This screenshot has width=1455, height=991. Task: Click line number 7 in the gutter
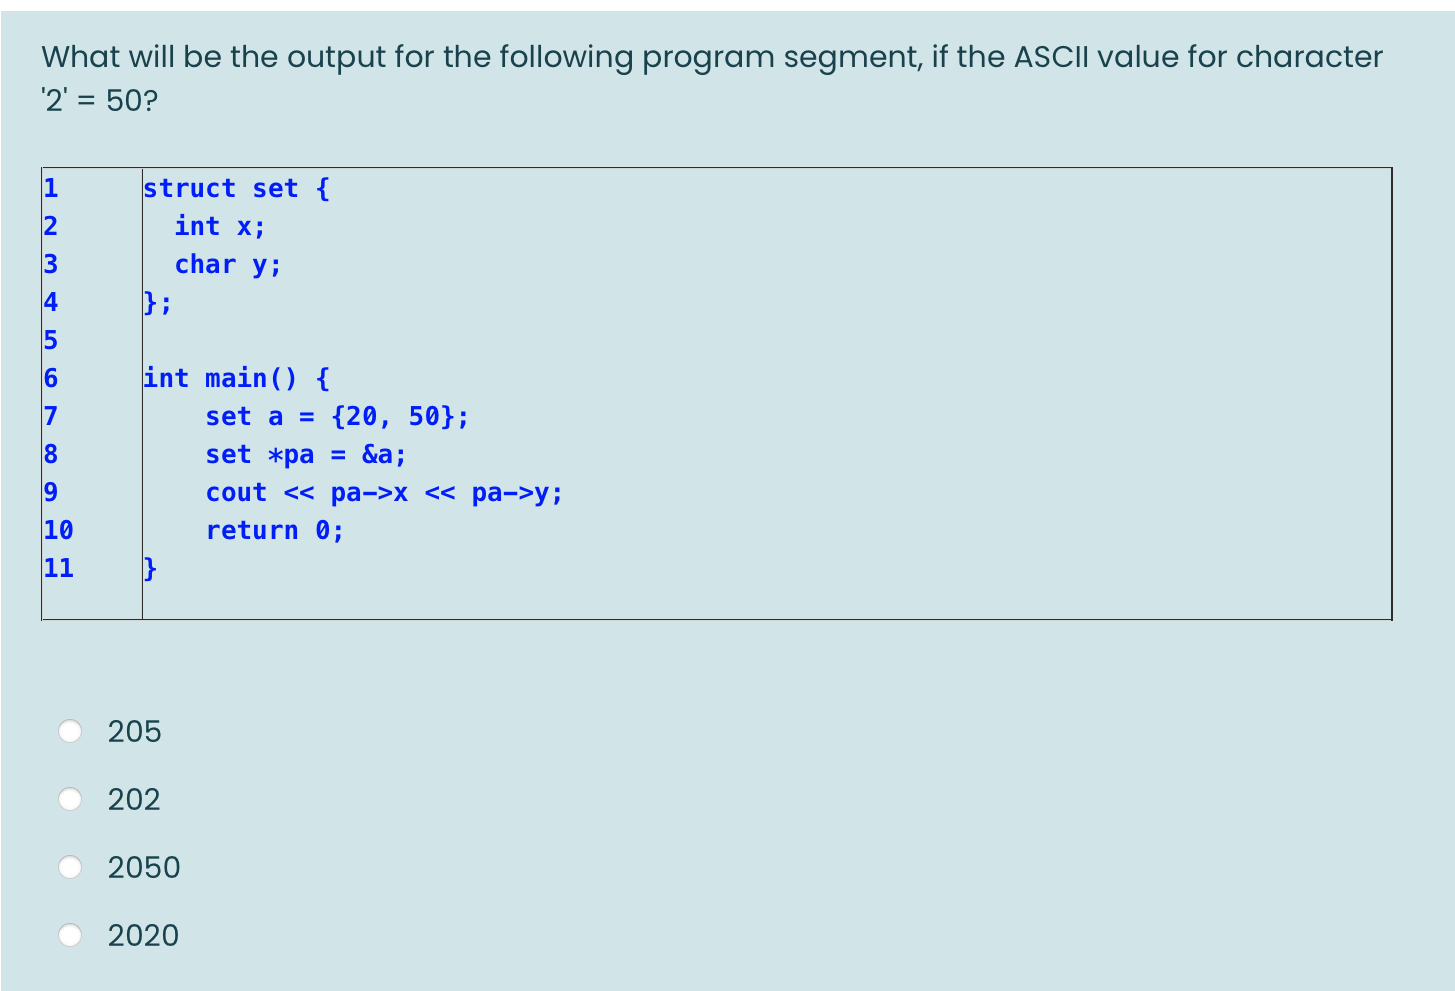coord(50,416)
